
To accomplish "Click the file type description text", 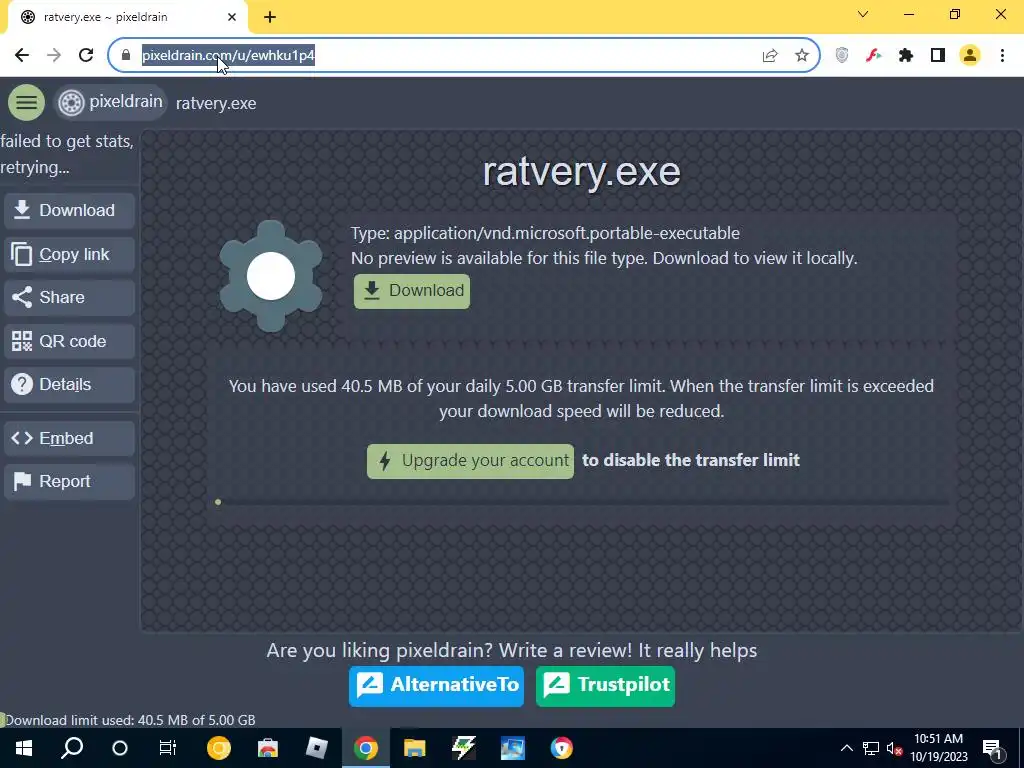I will [545, 233].
